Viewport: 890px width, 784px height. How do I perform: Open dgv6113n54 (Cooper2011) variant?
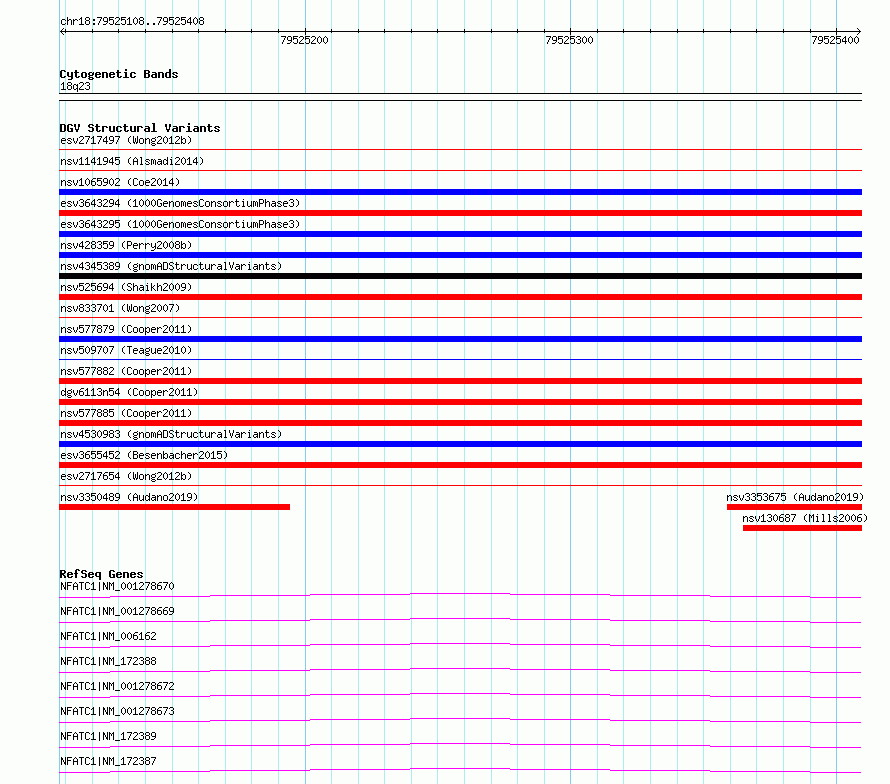click(129, 392)
